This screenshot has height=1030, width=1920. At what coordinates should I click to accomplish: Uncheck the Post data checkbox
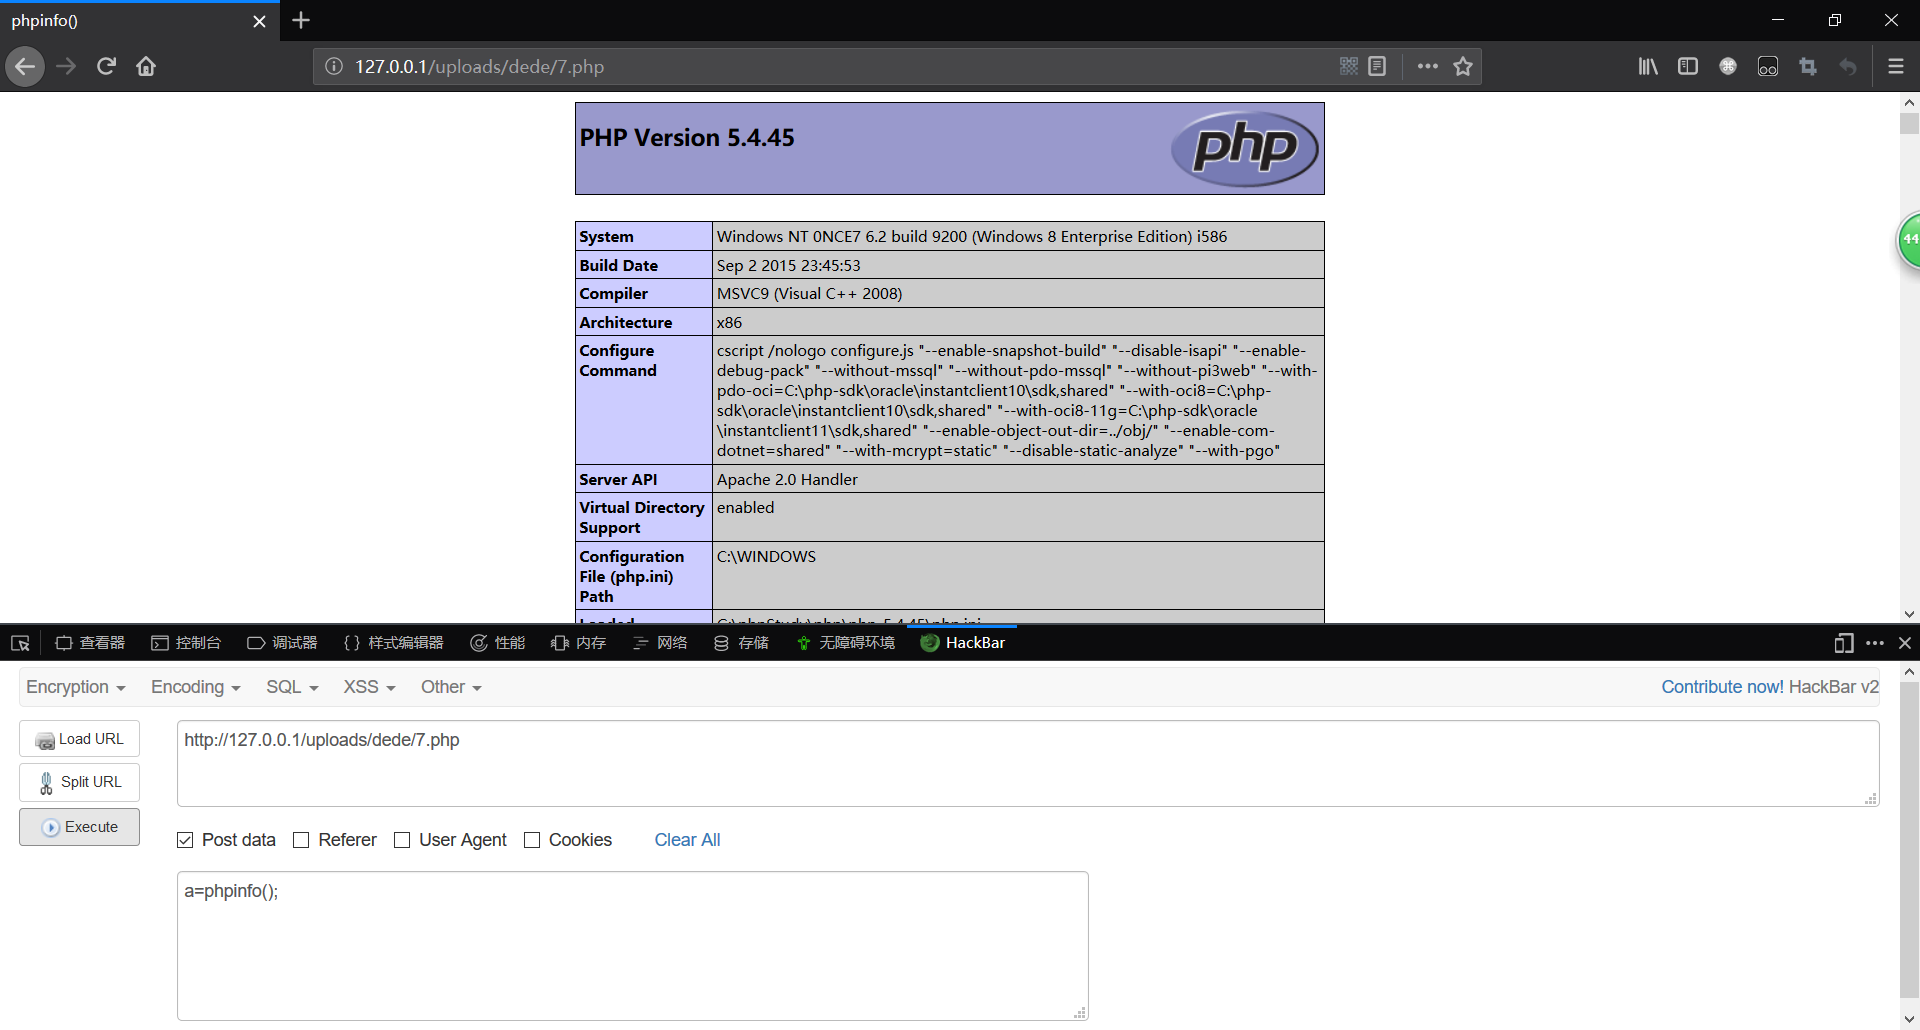185,840
